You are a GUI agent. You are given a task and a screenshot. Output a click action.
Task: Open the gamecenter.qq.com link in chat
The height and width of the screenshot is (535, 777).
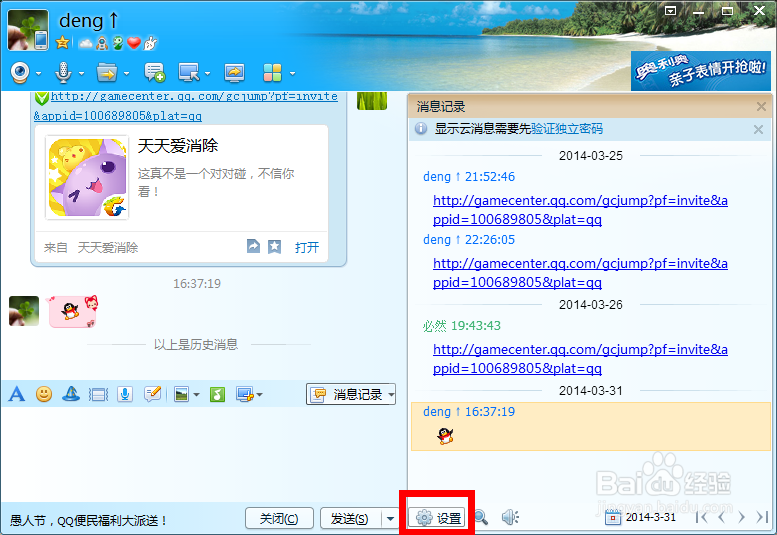tap(185, 106)
